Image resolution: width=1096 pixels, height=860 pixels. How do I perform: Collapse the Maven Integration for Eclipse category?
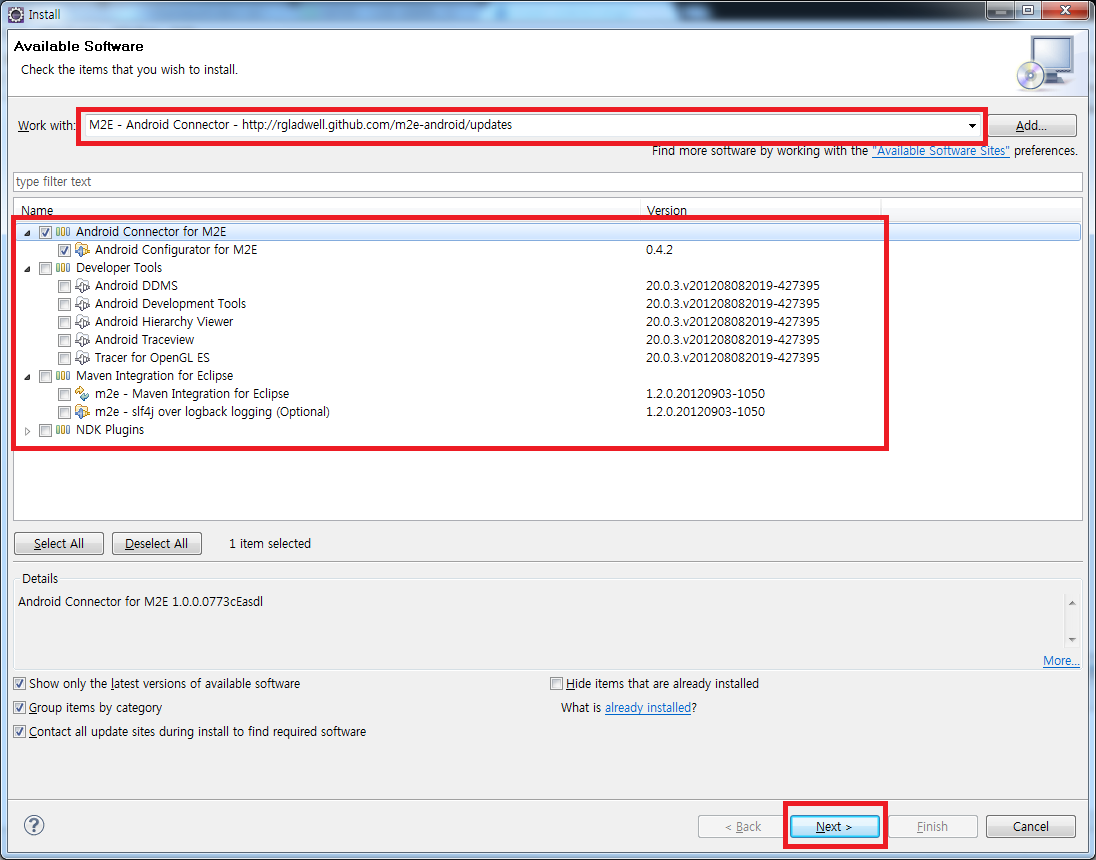click(27, 376)
